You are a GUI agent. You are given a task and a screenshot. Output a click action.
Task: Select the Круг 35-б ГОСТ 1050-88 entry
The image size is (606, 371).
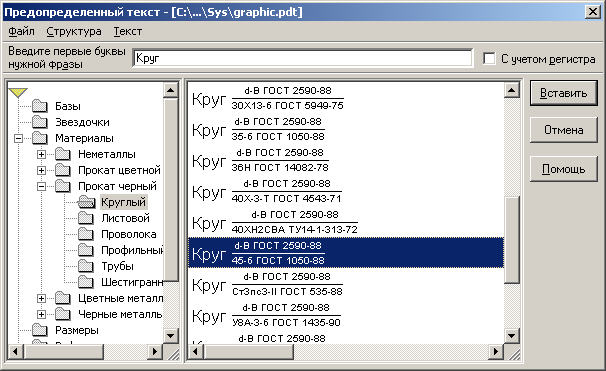[x=346, y=129]
